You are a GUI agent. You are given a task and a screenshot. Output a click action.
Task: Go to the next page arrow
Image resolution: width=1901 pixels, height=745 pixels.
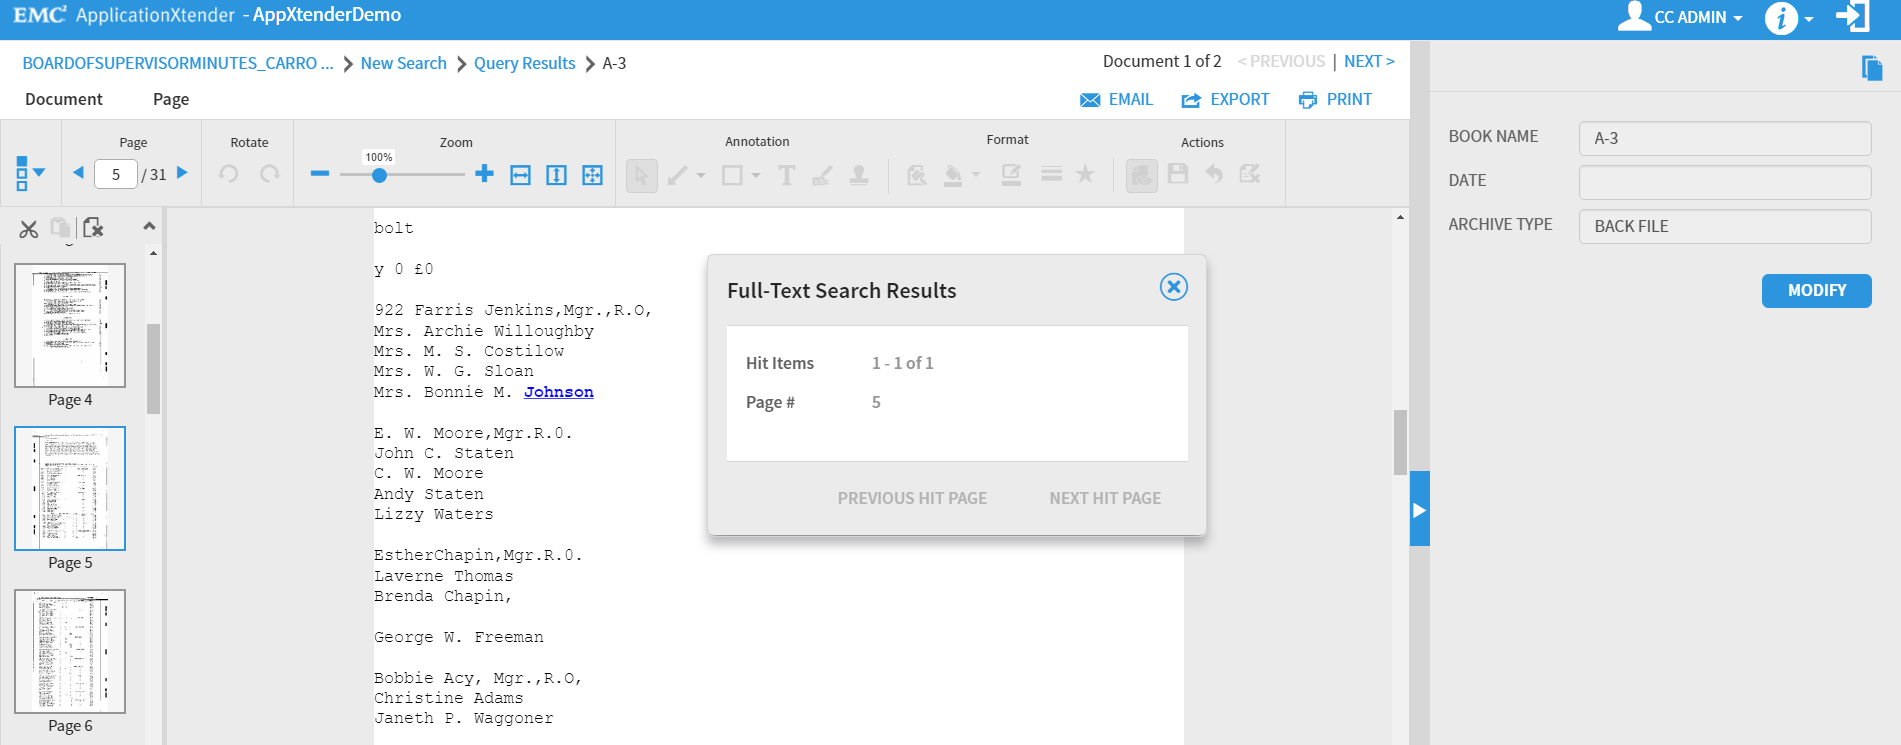(182, 173)
